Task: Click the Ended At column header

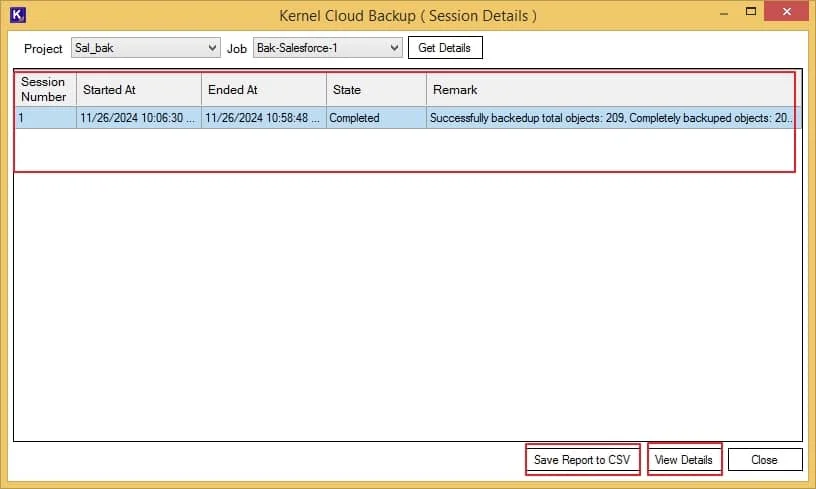Action: tap(264, 89)
